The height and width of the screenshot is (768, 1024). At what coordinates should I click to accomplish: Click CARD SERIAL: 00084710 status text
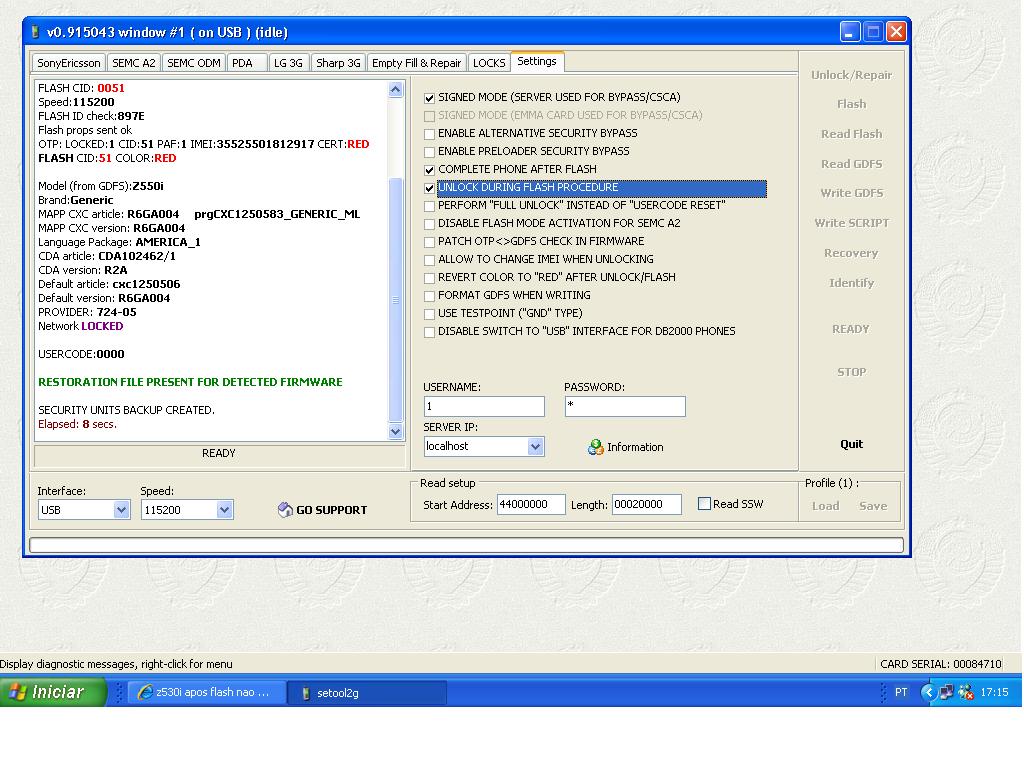[940, 664]
